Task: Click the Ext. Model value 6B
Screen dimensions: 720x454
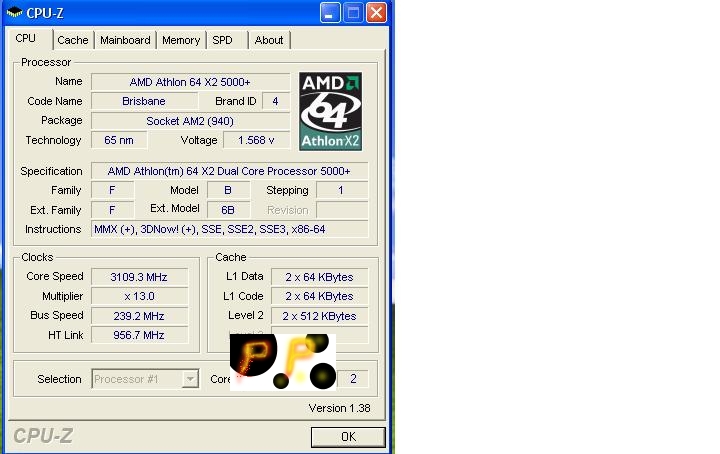Action: (x=228, y=210)
